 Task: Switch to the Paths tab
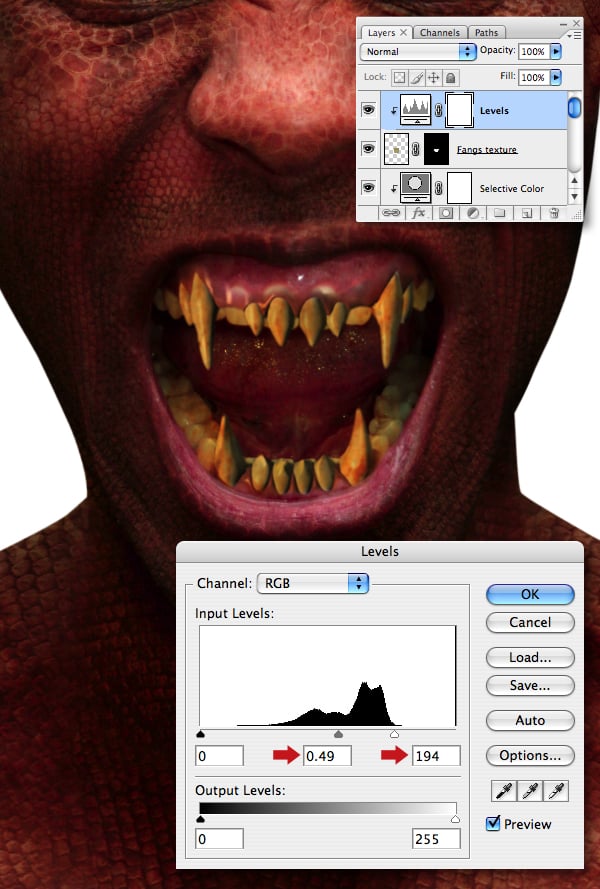[487, 32]
